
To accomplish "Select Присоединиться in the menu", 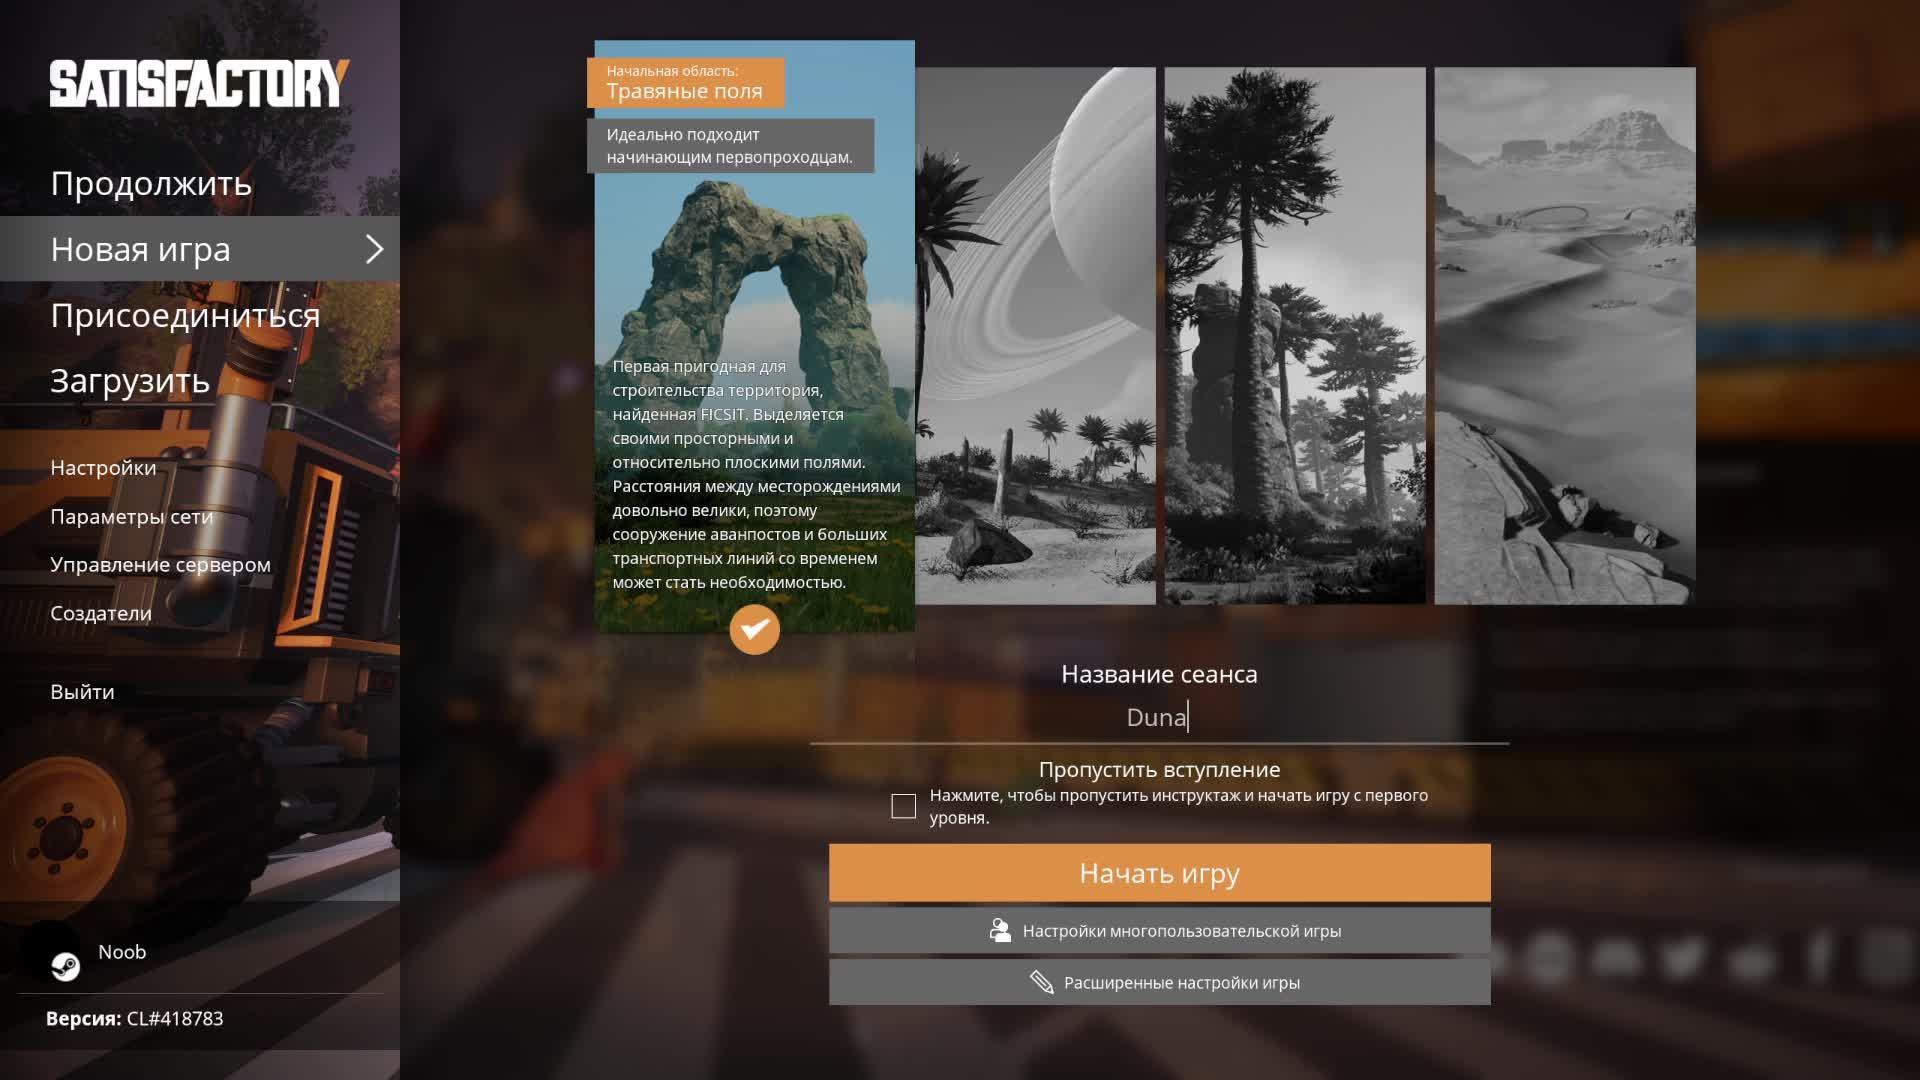I will click(x=185, y=316).
